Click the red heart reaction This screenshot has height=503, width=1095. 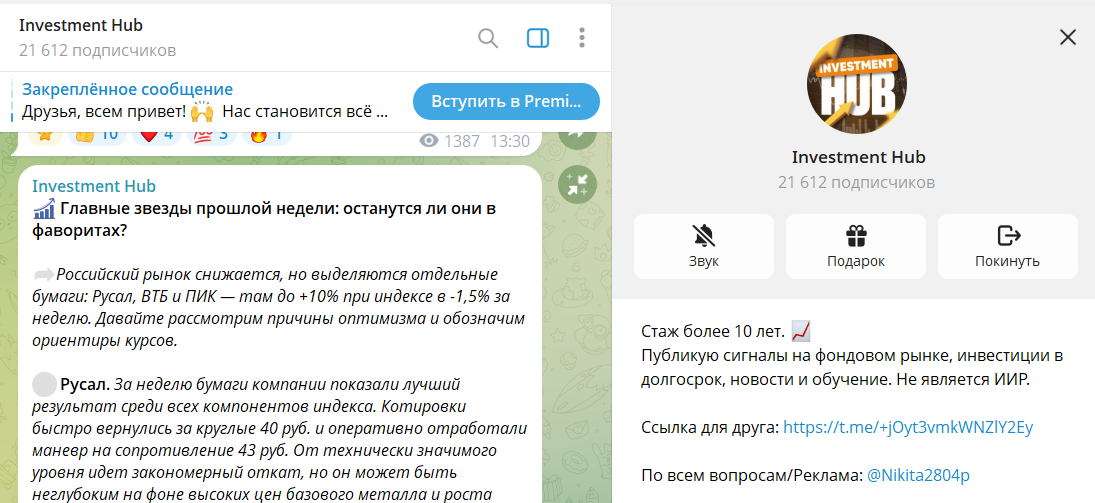pyautogui.click(x=157, y=135)
